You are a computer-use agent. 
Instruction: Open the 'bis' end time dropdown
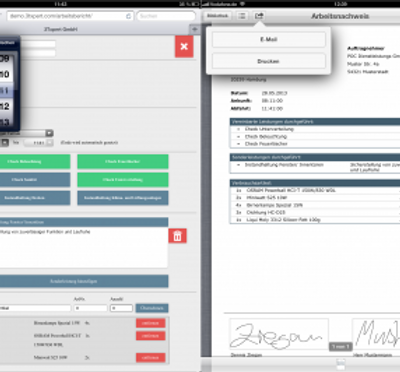tap(38, 143)
